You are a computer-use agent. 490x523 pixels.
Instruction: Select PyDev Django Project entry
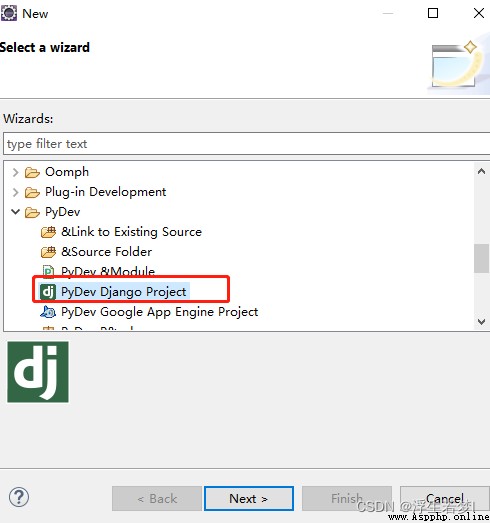[x=123, y=292]
